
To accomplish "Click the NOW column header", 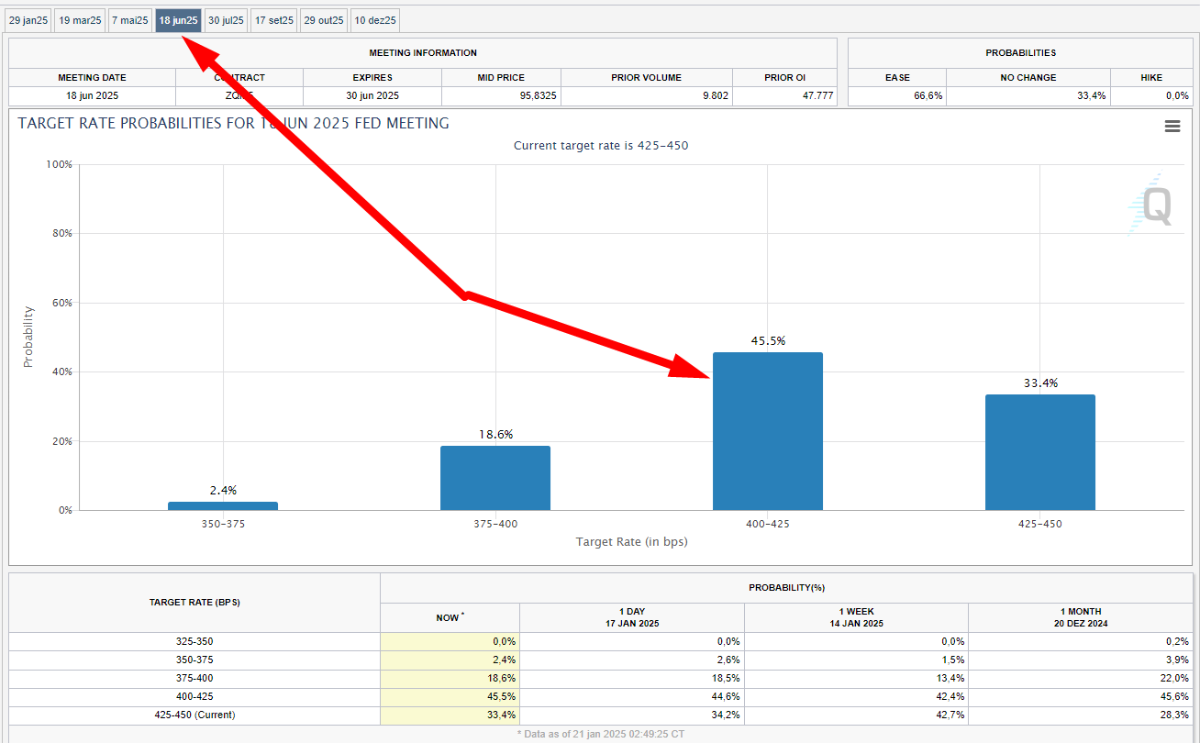I will click(x=450, y=617).
